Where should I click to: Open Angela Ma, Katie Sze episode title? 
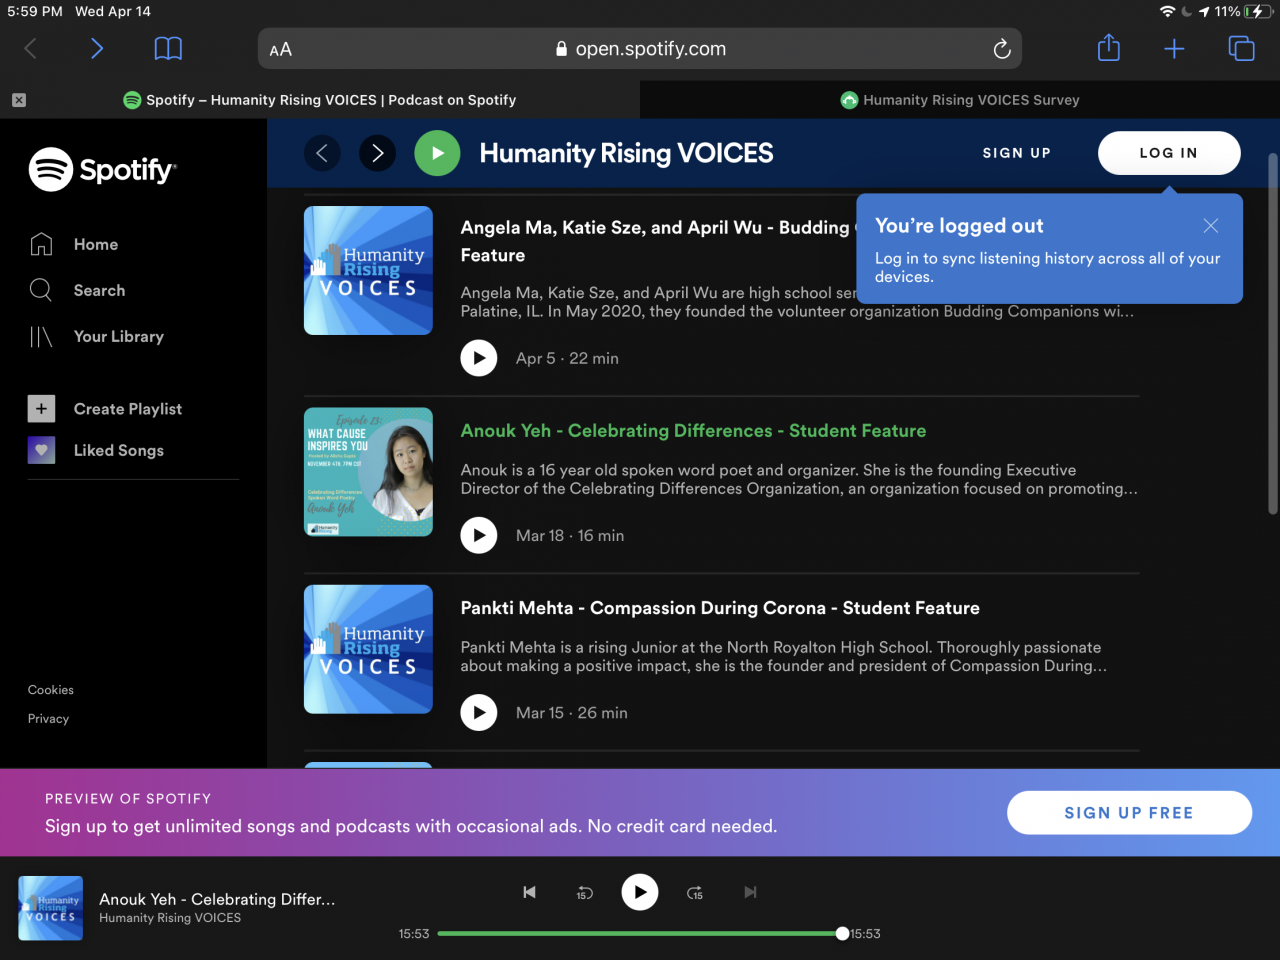coord(657,241)
